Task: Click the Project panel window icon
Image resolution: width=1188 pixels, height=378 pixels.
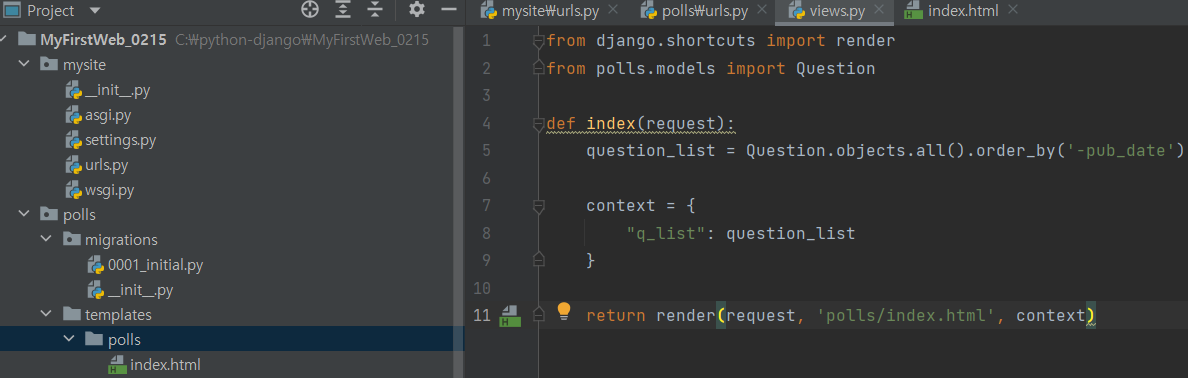Action: 12,11
